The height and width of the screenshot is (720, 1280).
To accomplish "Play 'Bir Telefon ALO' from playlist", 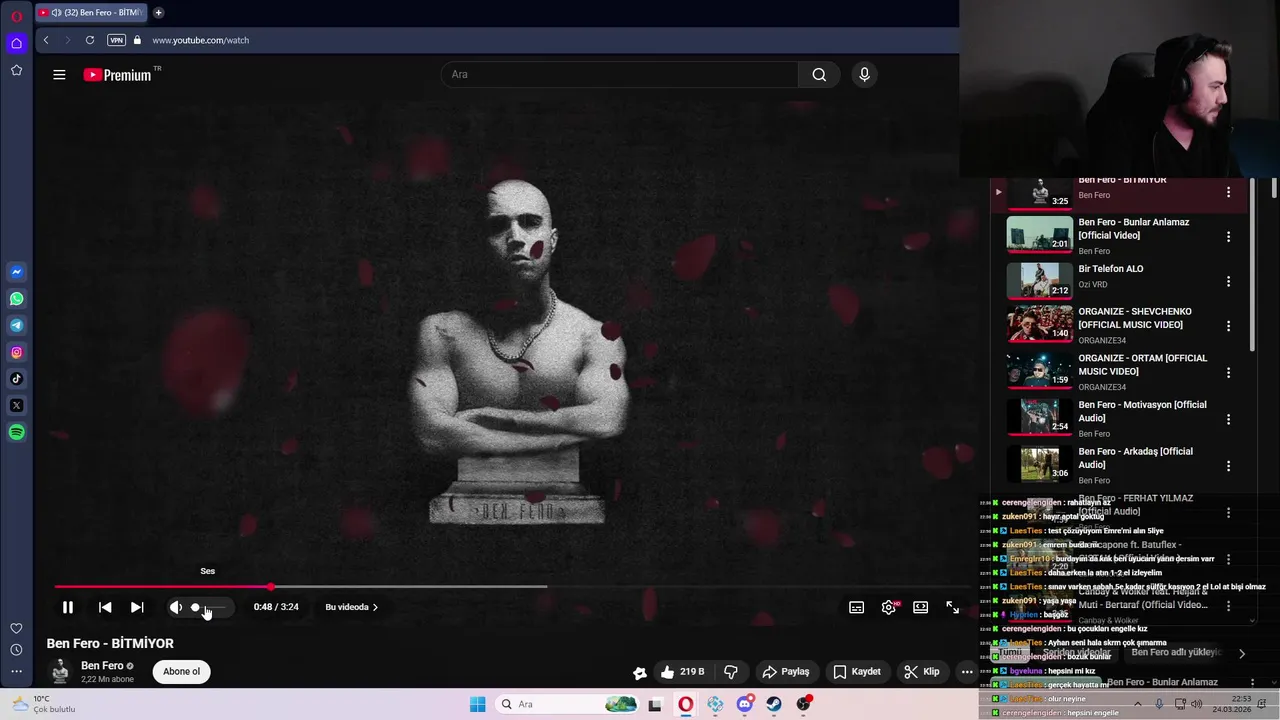I will pyautogui.click(x=1039, y=281).
